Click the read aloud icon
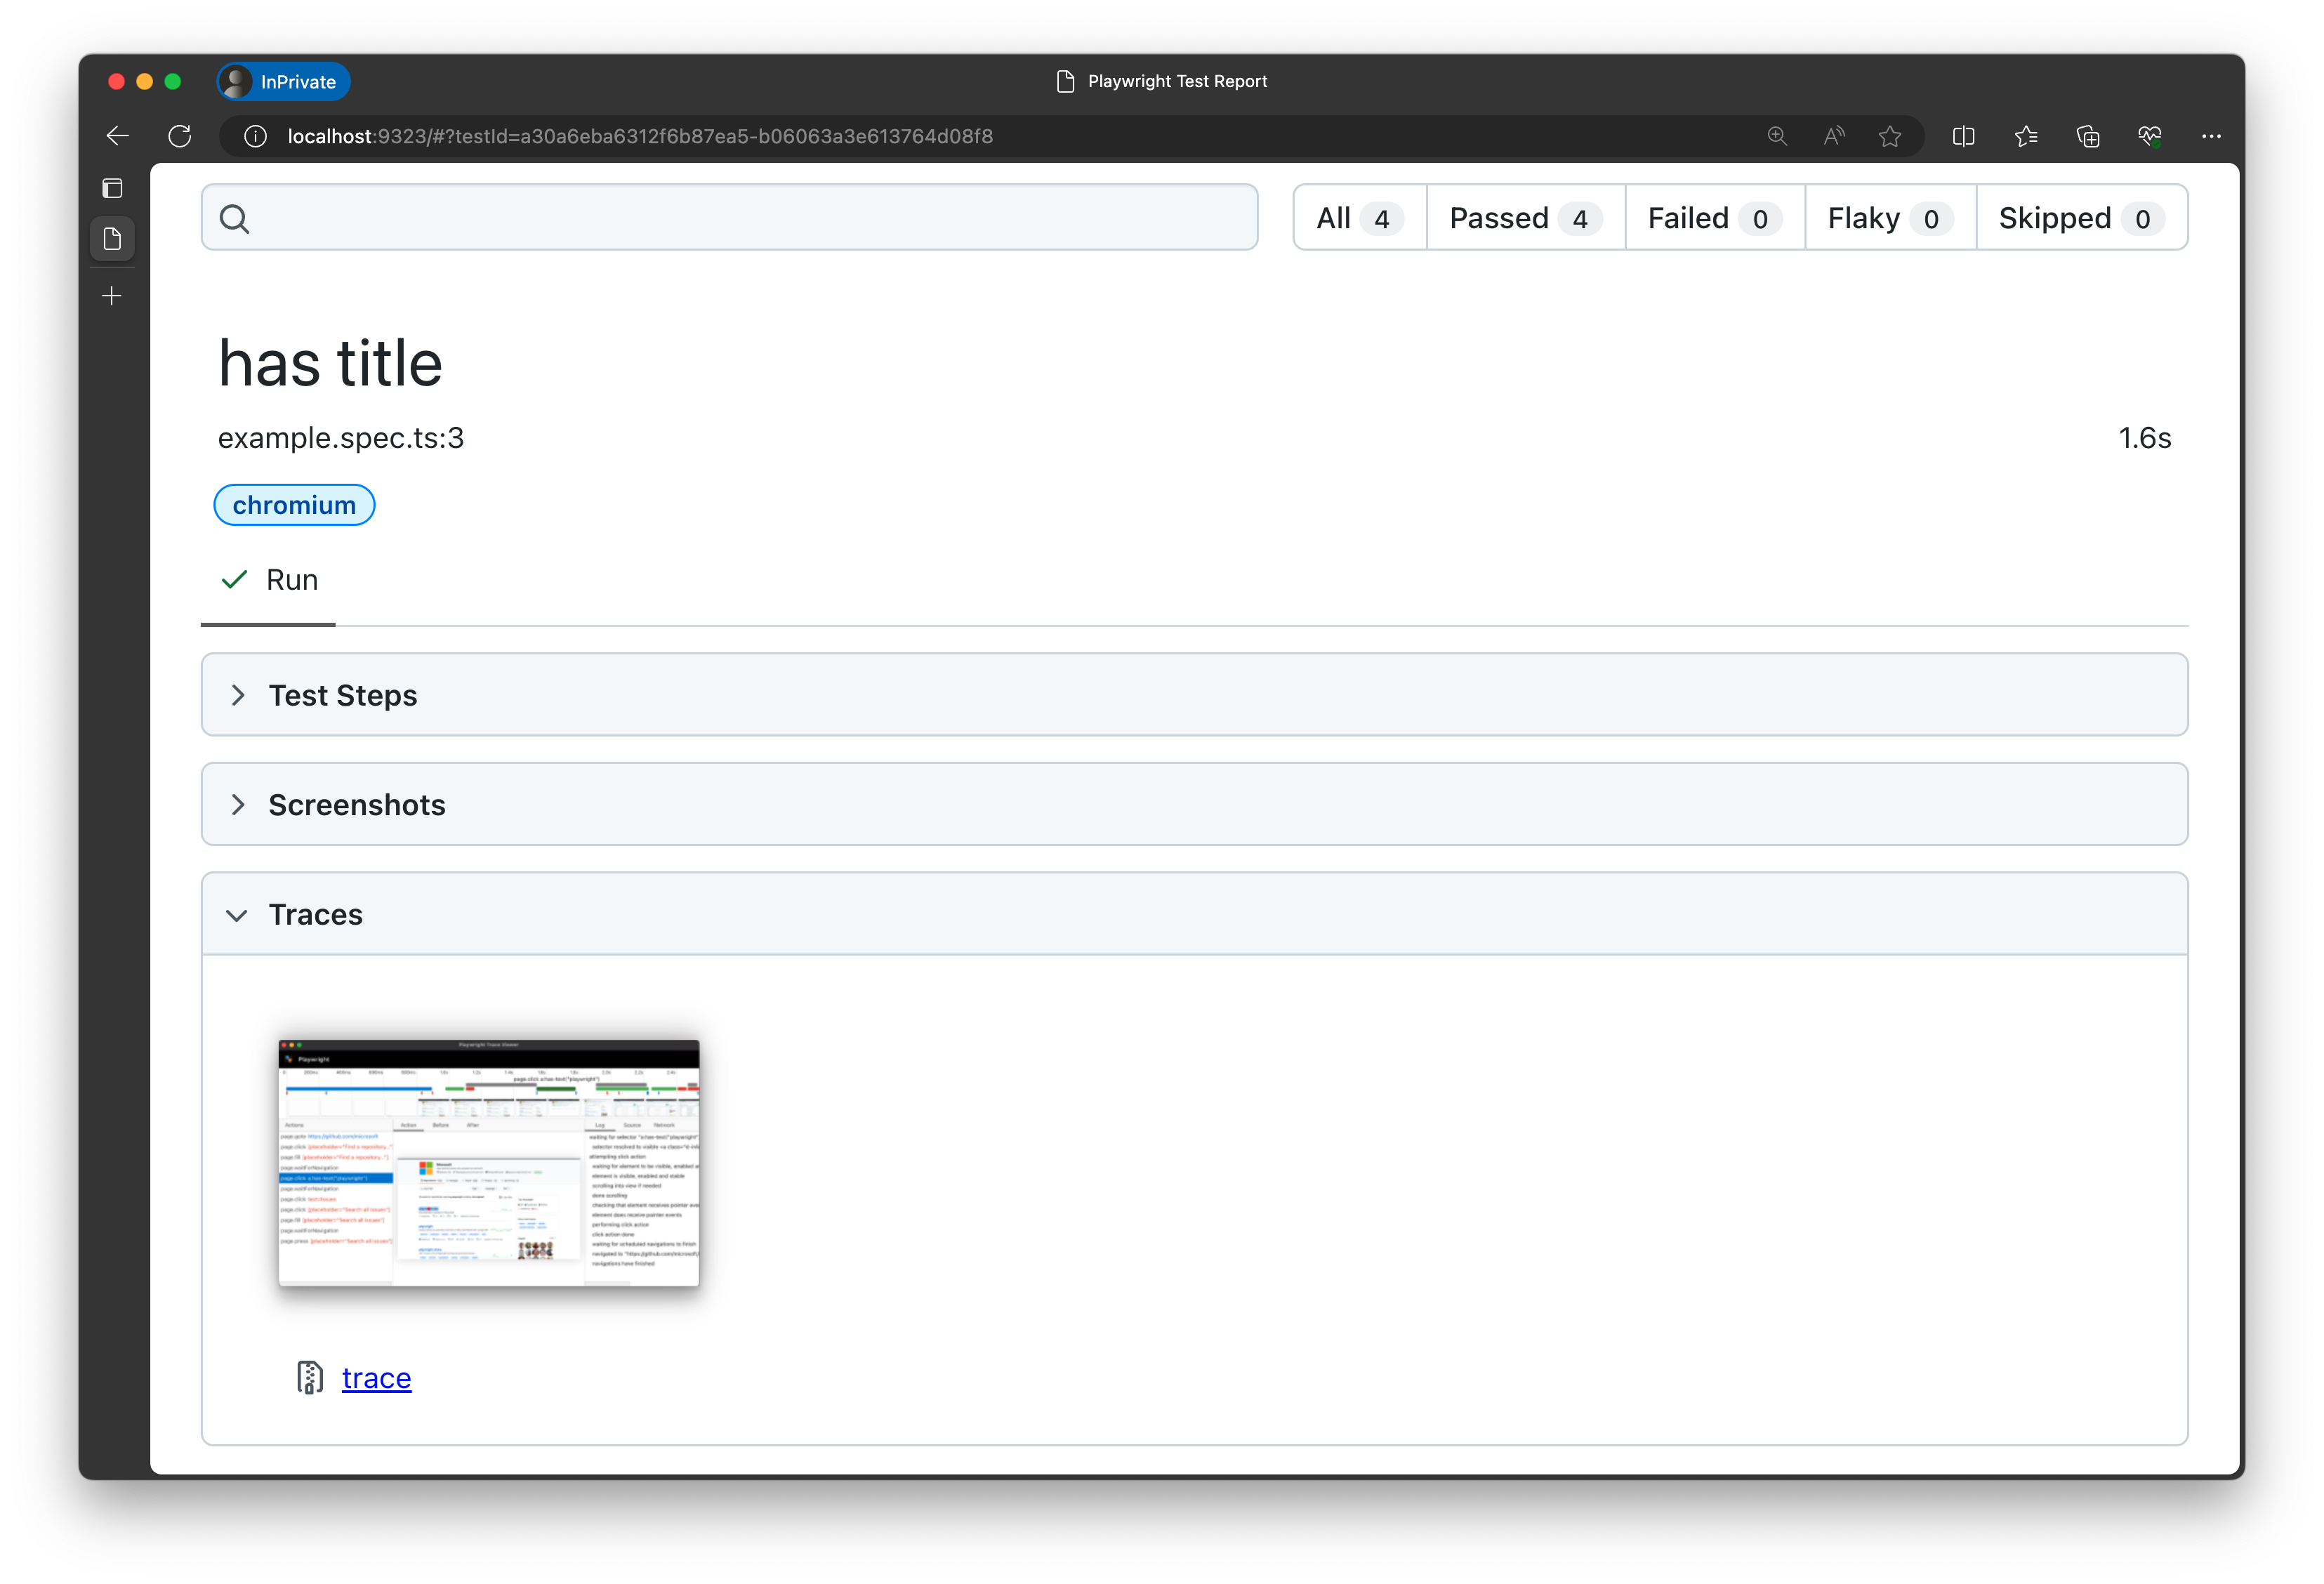Viewport: 2324px width, 1584px height. pyautogui.click(x=1833, y=136)
